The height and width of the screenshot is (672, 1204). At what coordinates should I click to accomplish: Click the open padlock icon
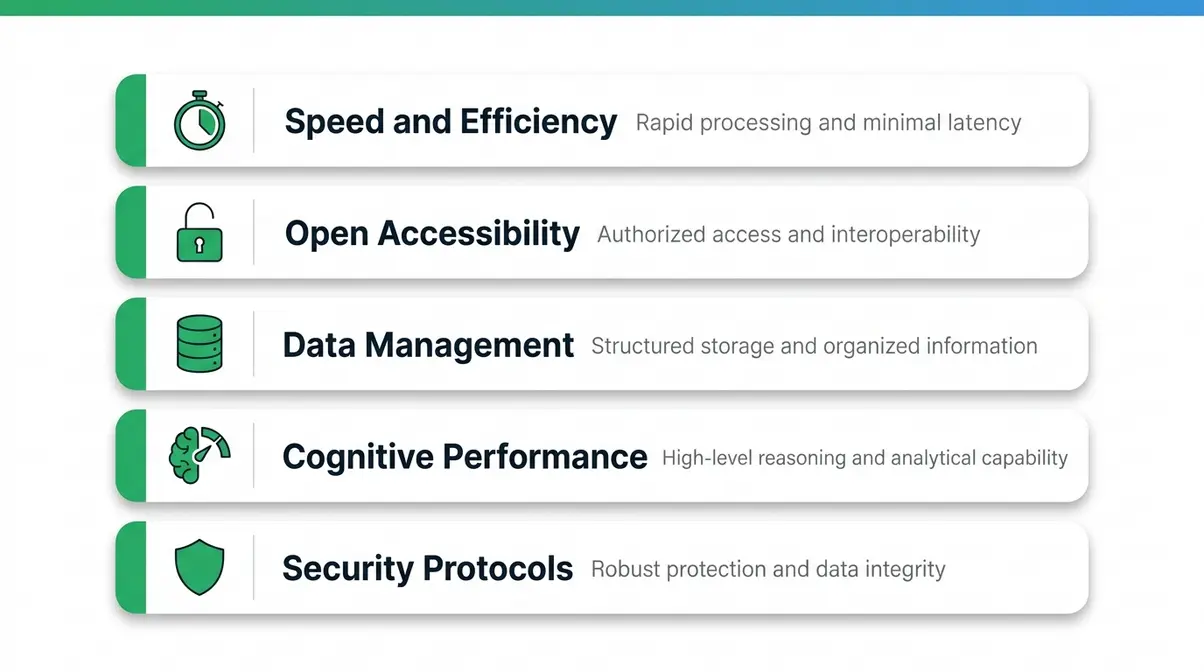pyautogui.click(x=199, y=233)
